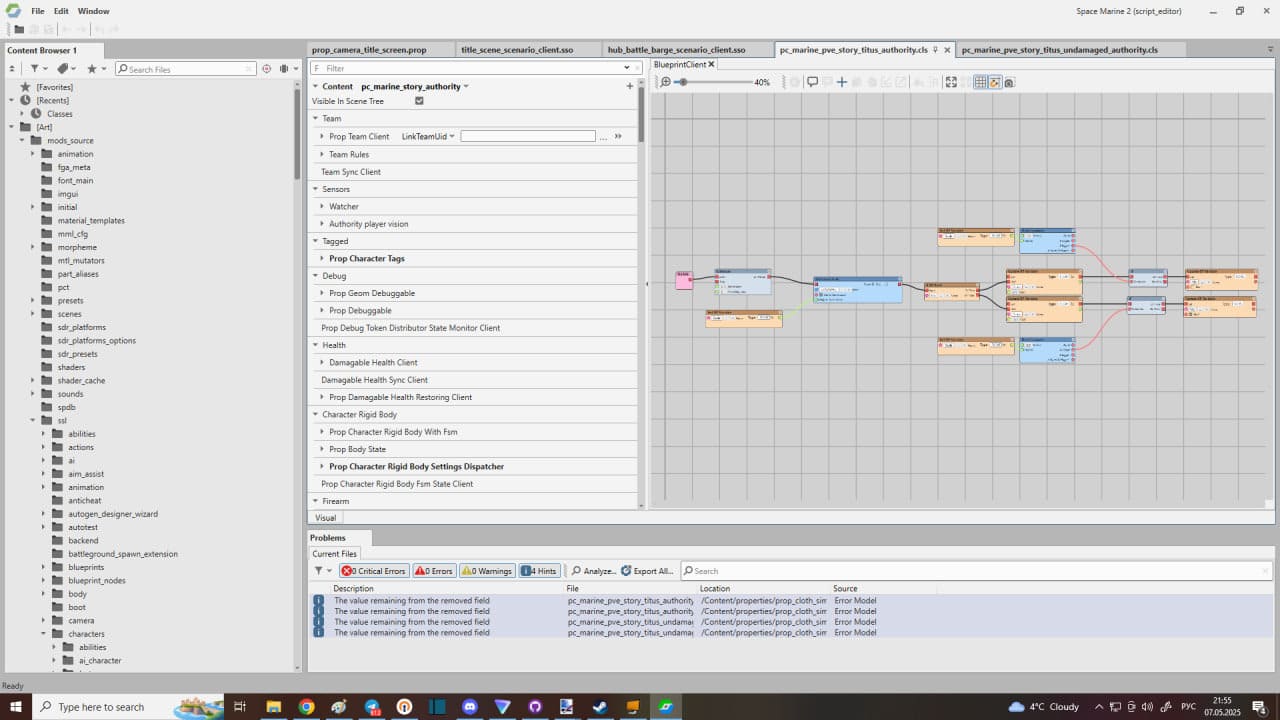Click the fit-to-screen icon in blueprint toolbar
1280x720 pixels.
point(951,82)
